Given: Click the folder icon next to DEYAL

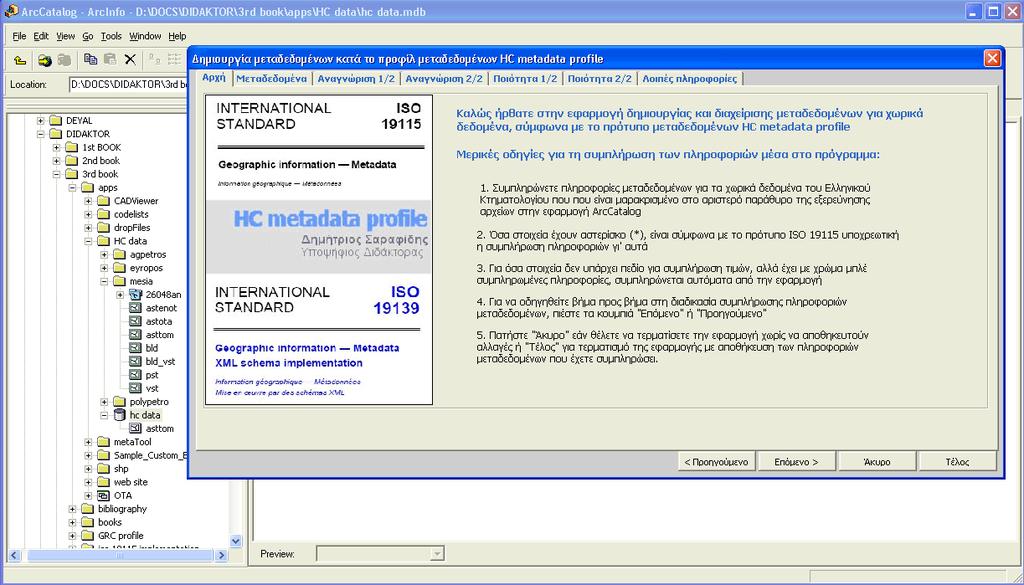Looking at the screenshot, I should [55, 121].
